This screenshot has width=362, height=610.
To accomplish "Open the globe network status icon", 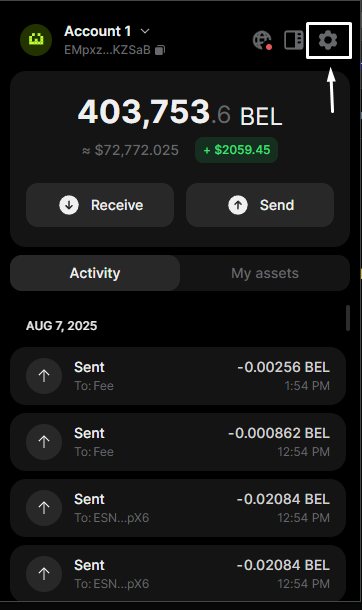I will pos(262,40).
